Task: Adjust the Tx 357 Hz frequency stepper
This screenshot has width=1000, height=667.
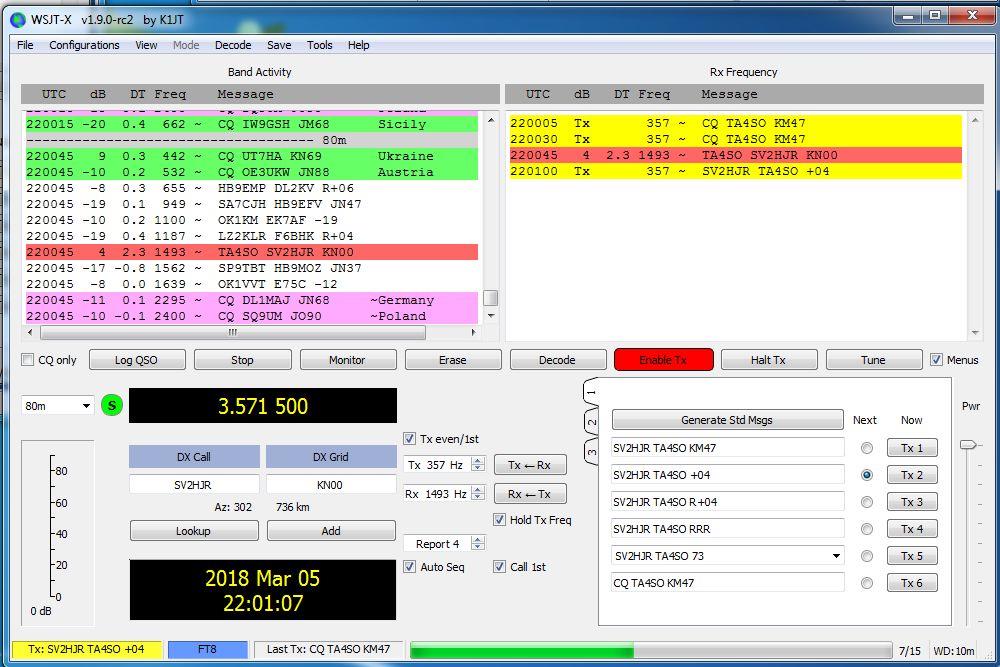Action: coord(478,464)
